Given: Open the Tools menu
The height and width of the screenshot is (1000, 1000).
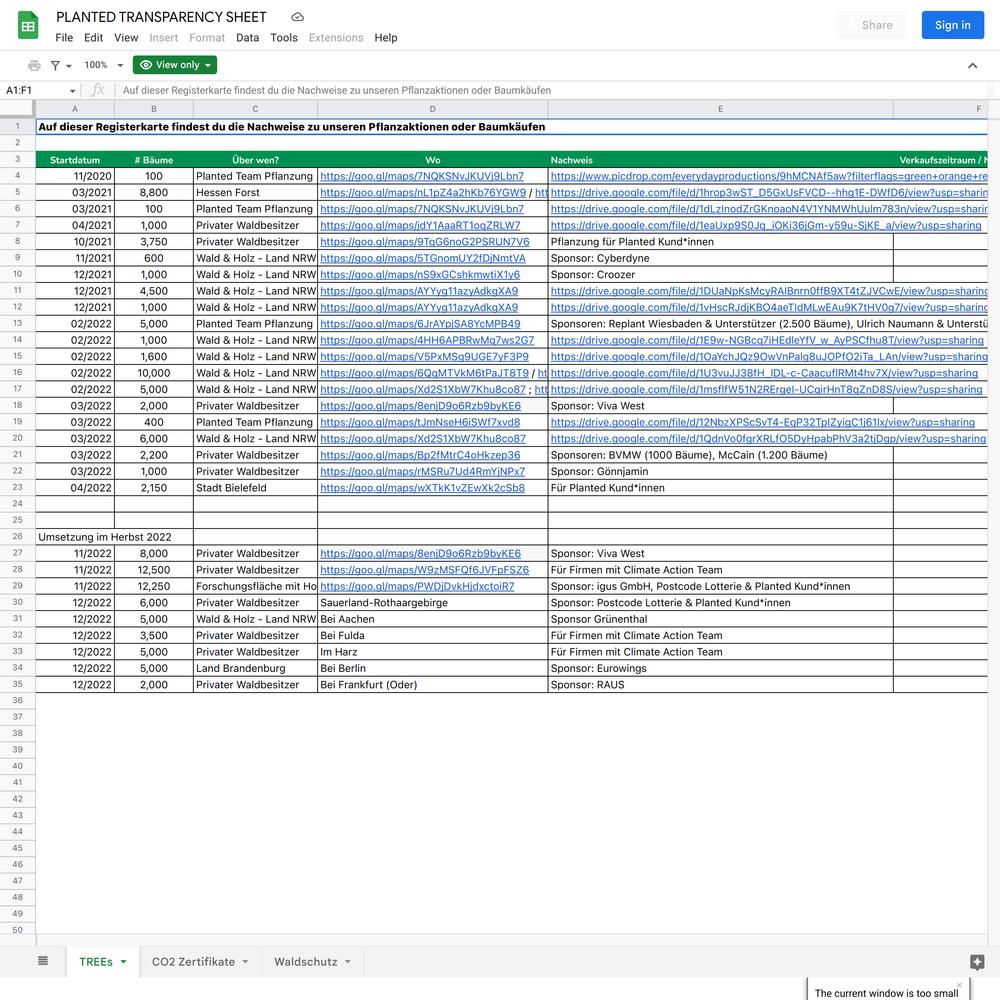Looking at the screenshot, I should click(284, 38).
